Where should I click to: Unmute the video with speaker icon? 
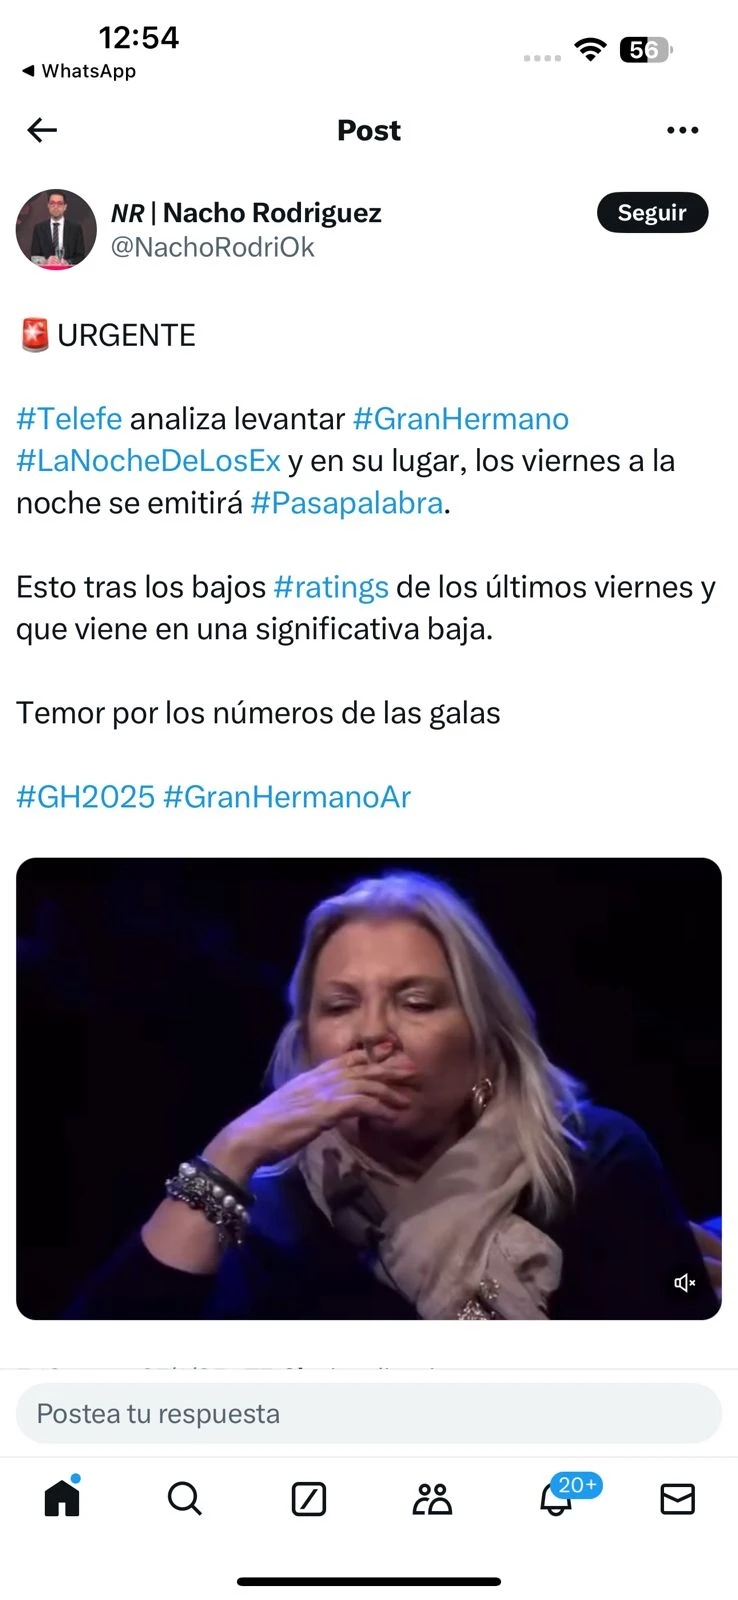coord(685,1283)
